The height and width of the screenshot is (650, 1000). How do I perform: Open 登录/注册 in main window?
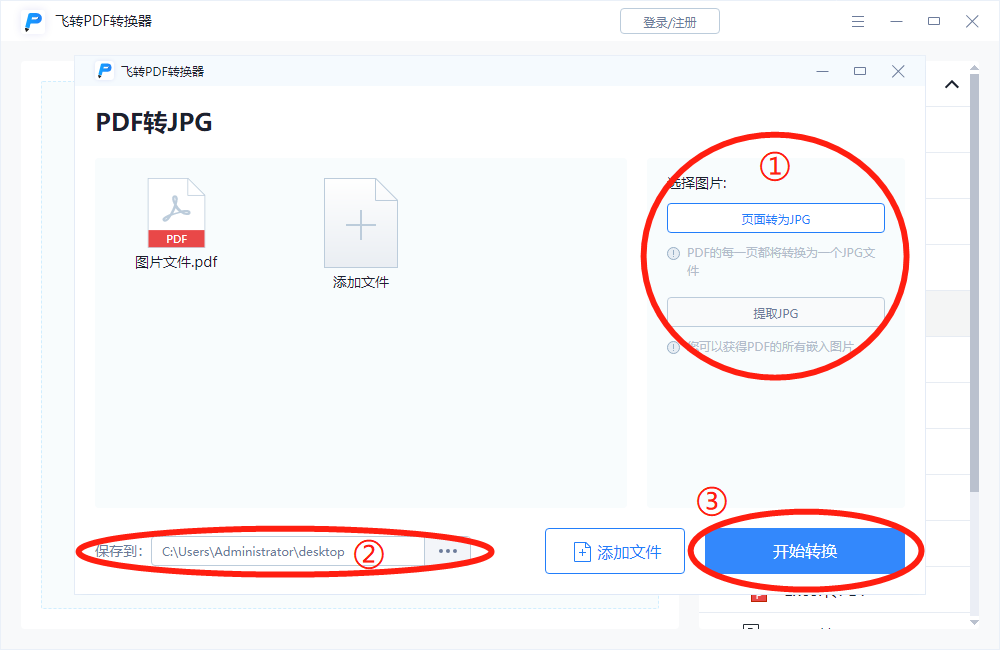[670, 22]
